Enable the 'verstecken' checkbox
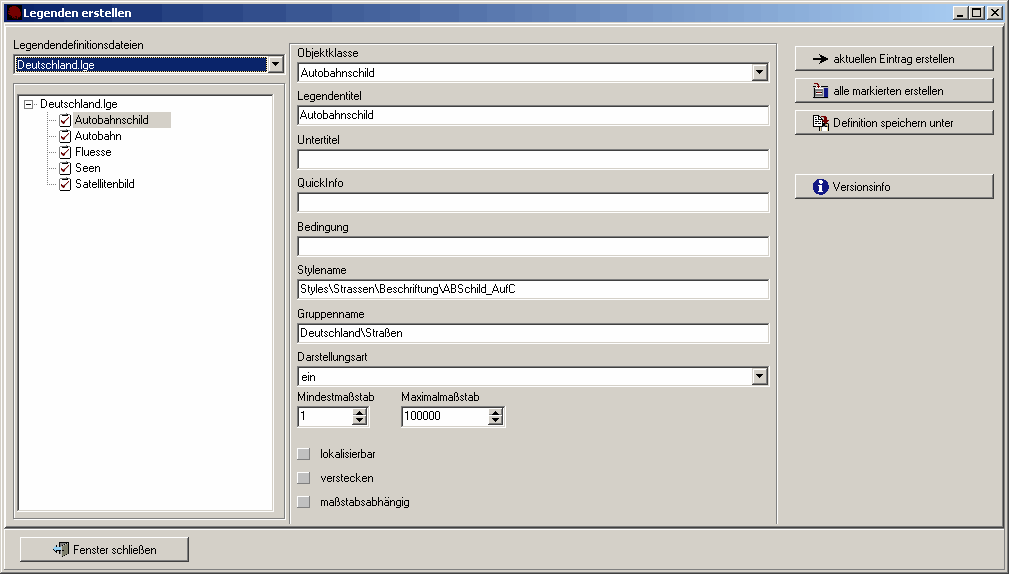 point(304,478)
